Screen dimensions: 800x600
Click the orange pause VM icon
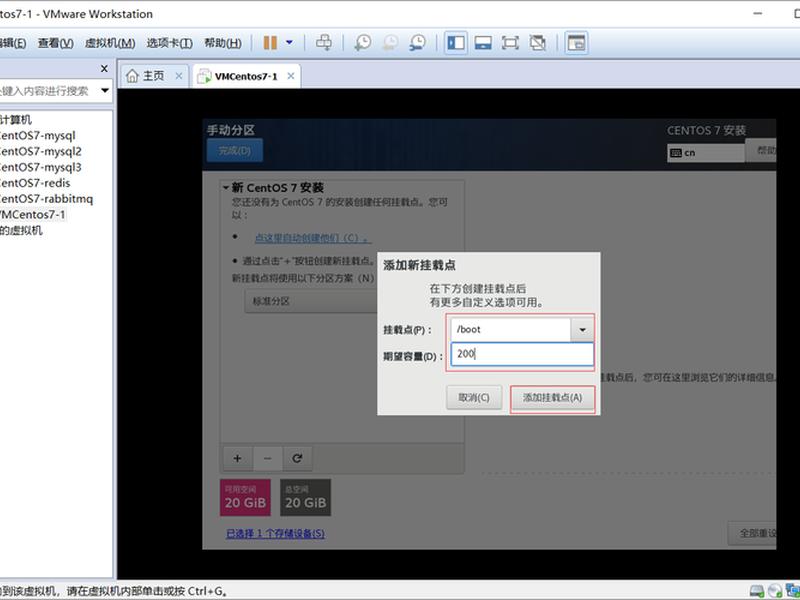click(270, 43)
